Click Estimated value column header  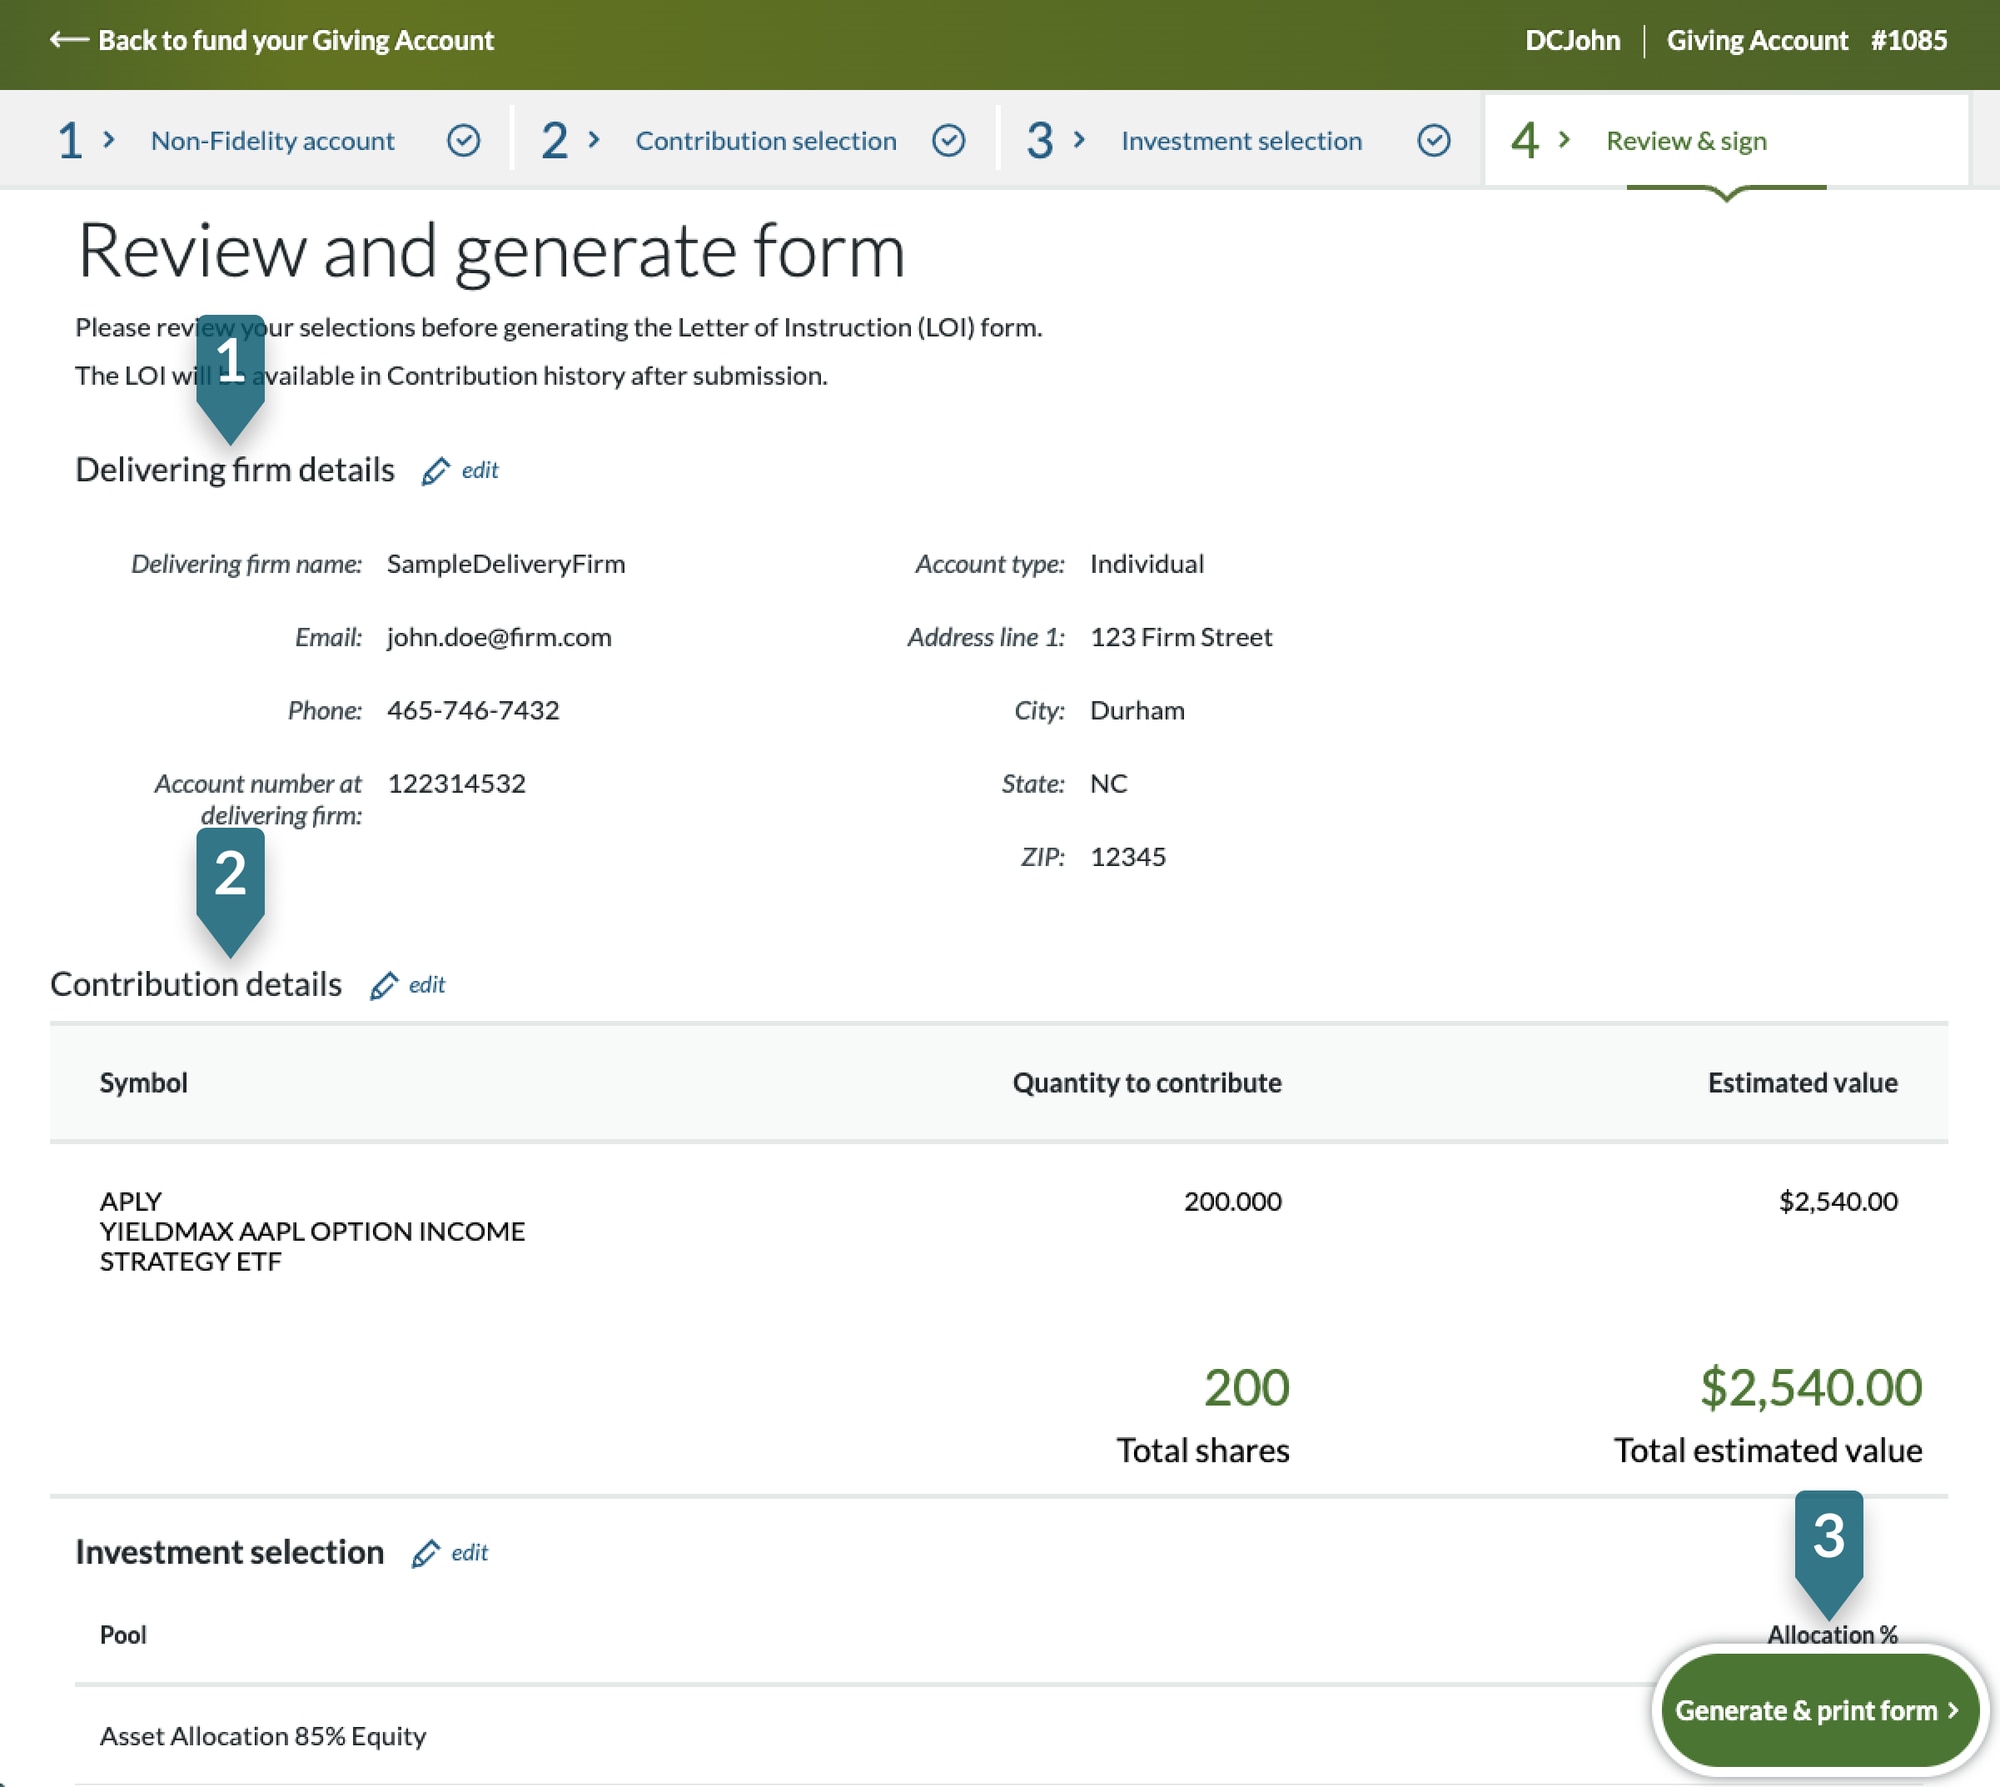[x=1802, y=1083]
